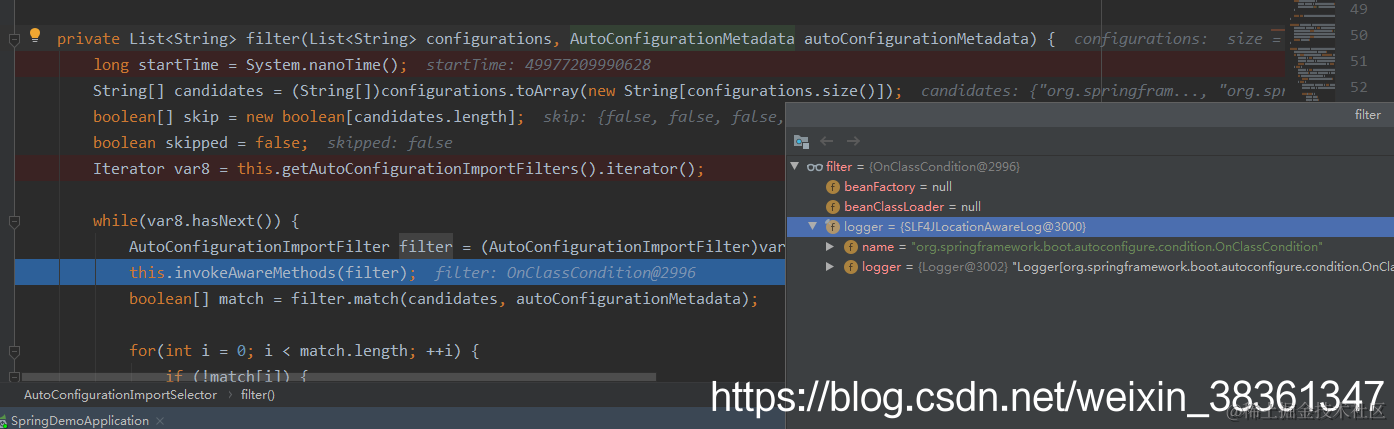Image resolution: width=1394 pixels, height=429 pixels.
Task: Click the 'this.invokeAwareMethods(filter);' line
Action: click(273, 273)
